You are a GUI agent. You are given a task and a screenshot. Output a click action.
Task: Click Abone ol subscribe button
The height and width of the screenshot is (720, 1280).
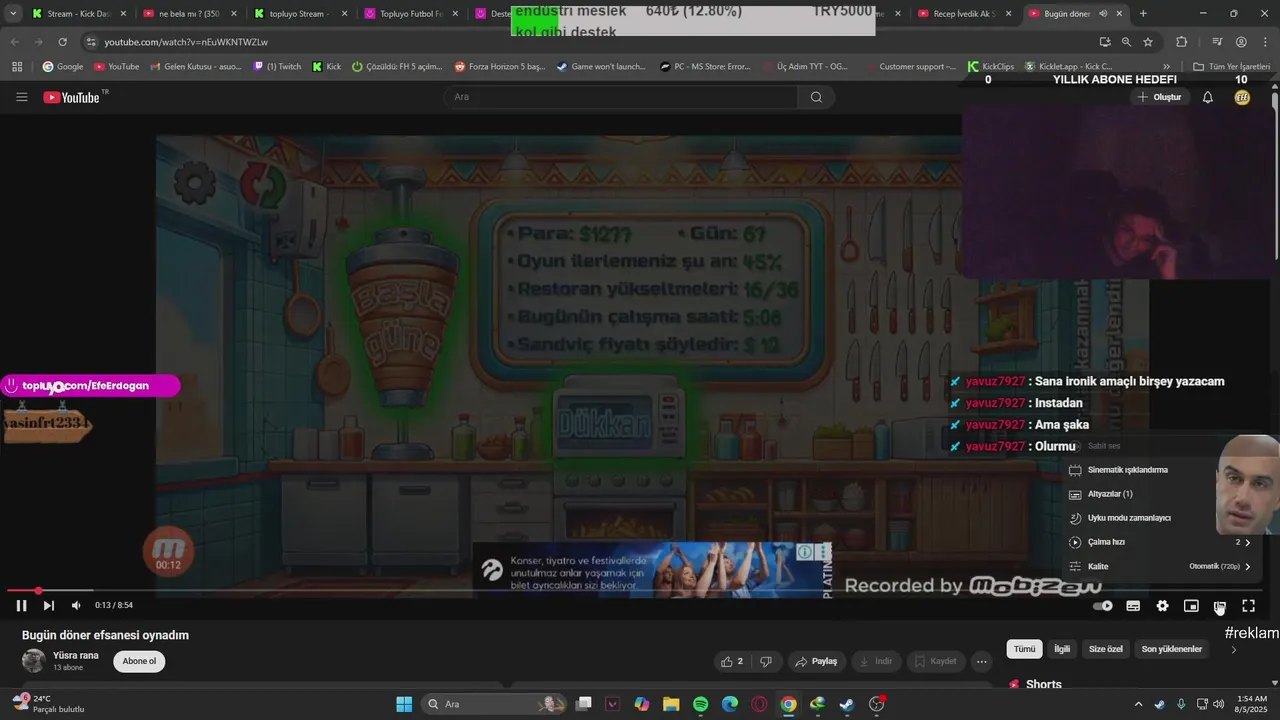(139, 661)
